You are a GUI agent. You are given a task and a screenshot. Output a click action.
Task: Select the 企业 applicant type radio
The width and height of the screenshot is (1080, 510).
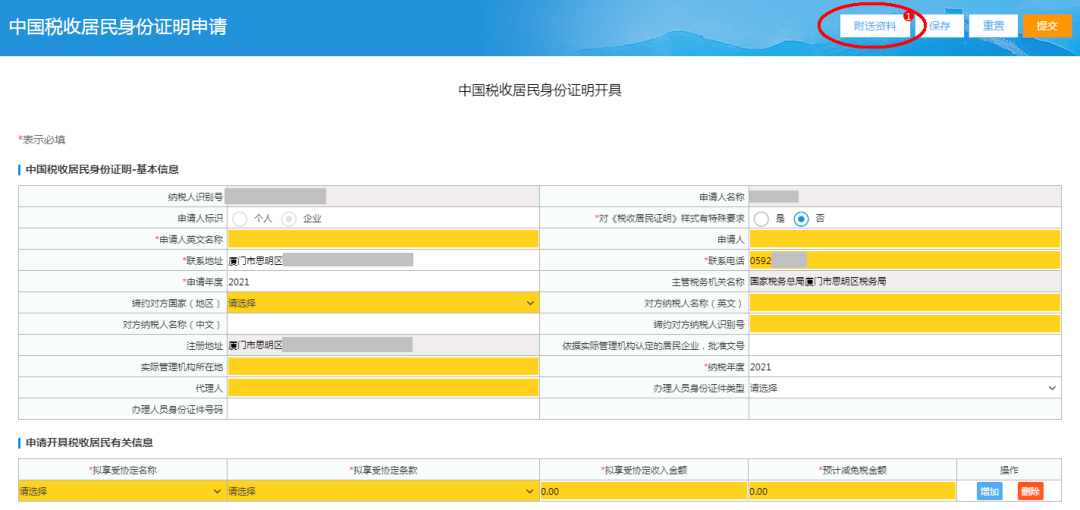coord(289,218)
